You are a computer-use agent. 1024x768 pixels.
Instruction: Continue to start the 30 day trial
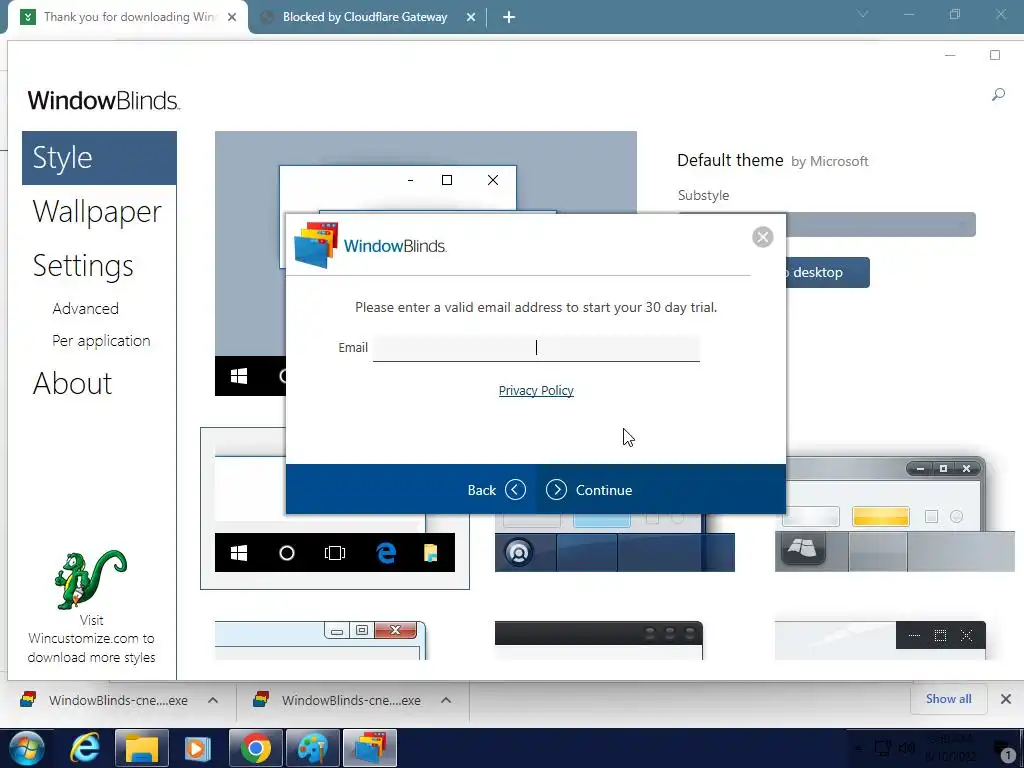(589, 490)
